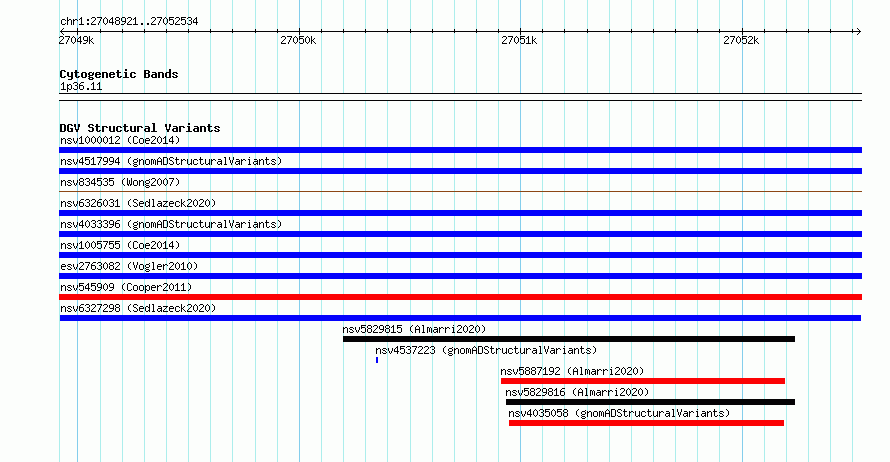This screenshot has width=890, height=462.
Task: Open nsv4033396 (gnomADStructuralVariants) label
Action: coord(171,224)
